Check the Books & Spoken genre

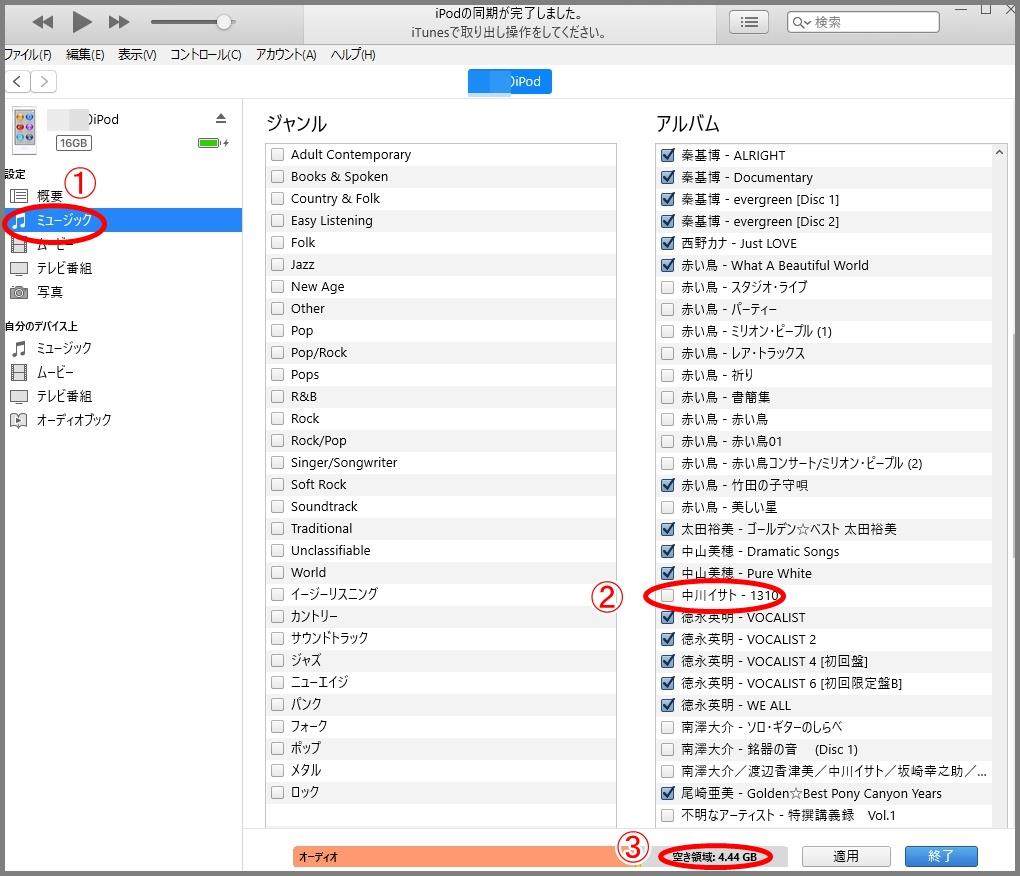(278, 176)
